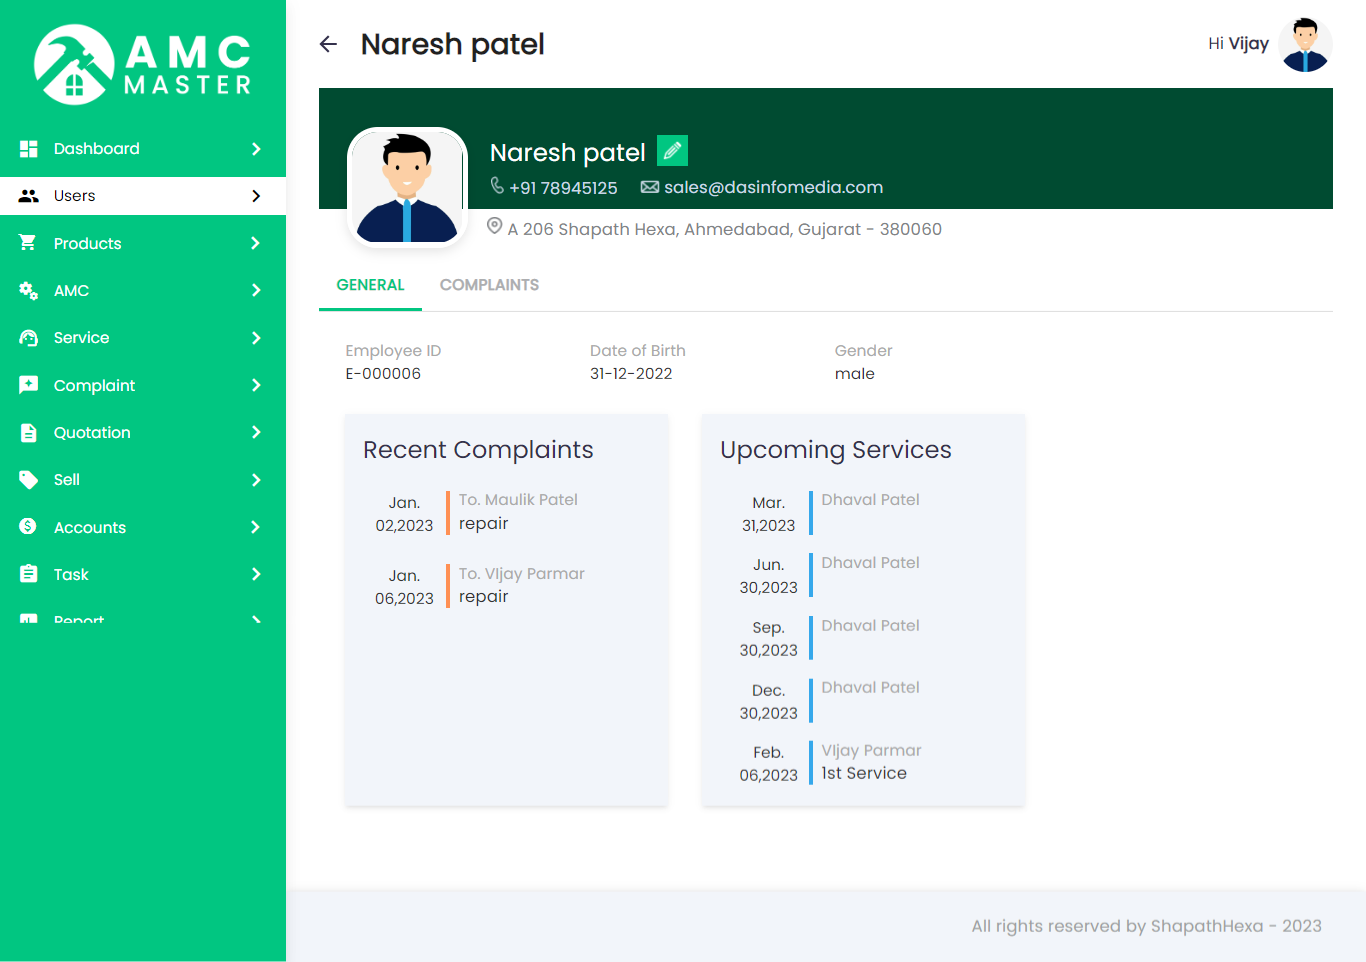Screen dimensions: 1366x962
Task: Click the Task clipboard icon
Action: [x=28, y=575]
